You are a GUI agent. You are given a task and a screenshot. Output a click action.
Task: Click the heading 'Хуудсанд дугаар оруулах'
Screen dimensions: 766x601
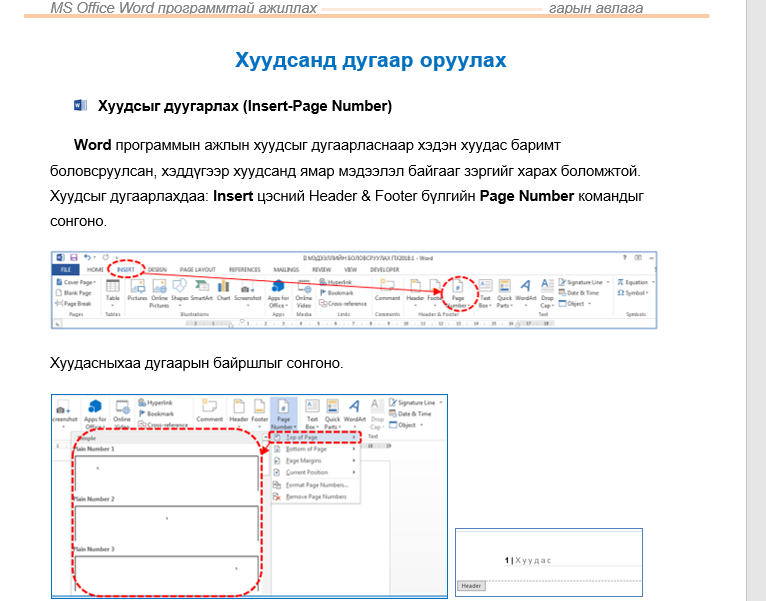370,60
